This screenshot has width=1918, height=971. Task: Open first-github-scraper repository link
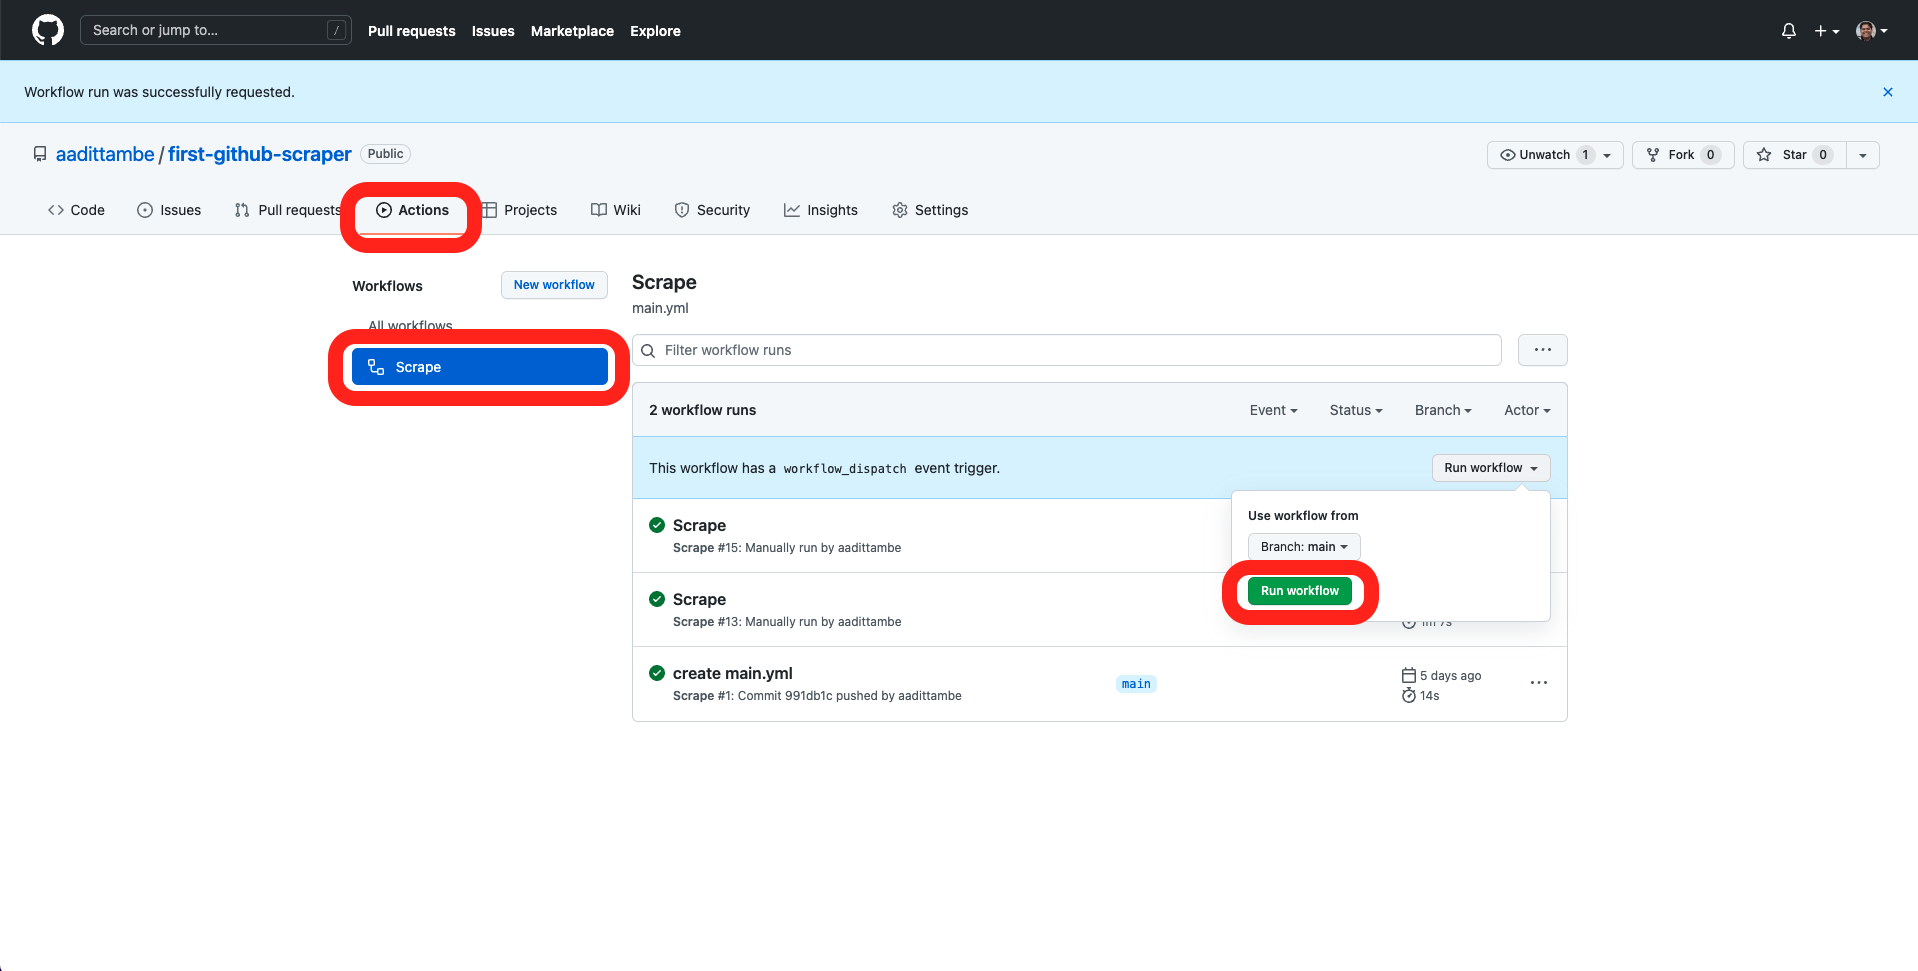click(x=260, y=154)
